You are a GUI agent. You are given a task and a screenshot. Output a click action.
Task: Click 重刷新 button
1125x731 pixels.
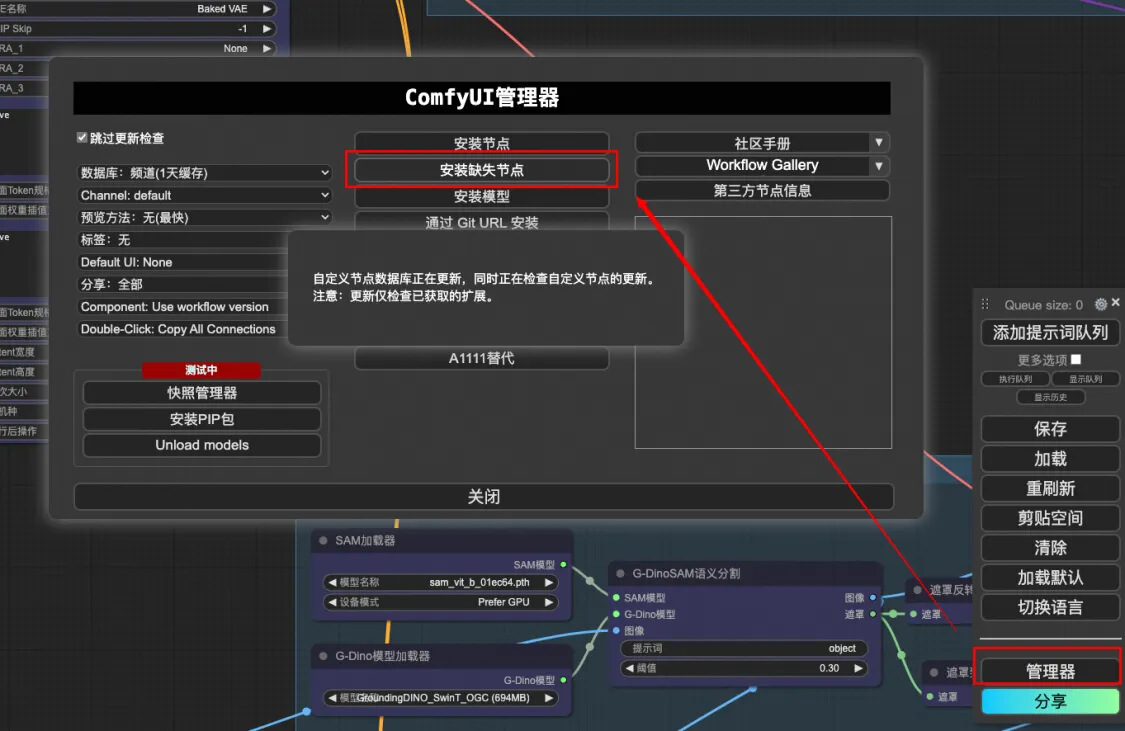coord(1050,489)
